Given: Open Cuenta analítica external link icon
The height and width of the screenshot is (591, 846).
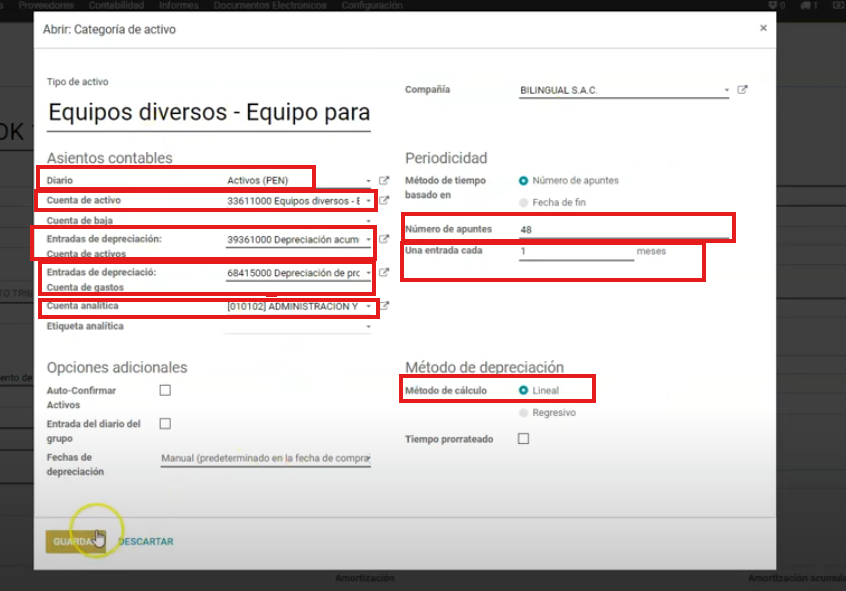Looking at the screenshot, I should 384,307.
